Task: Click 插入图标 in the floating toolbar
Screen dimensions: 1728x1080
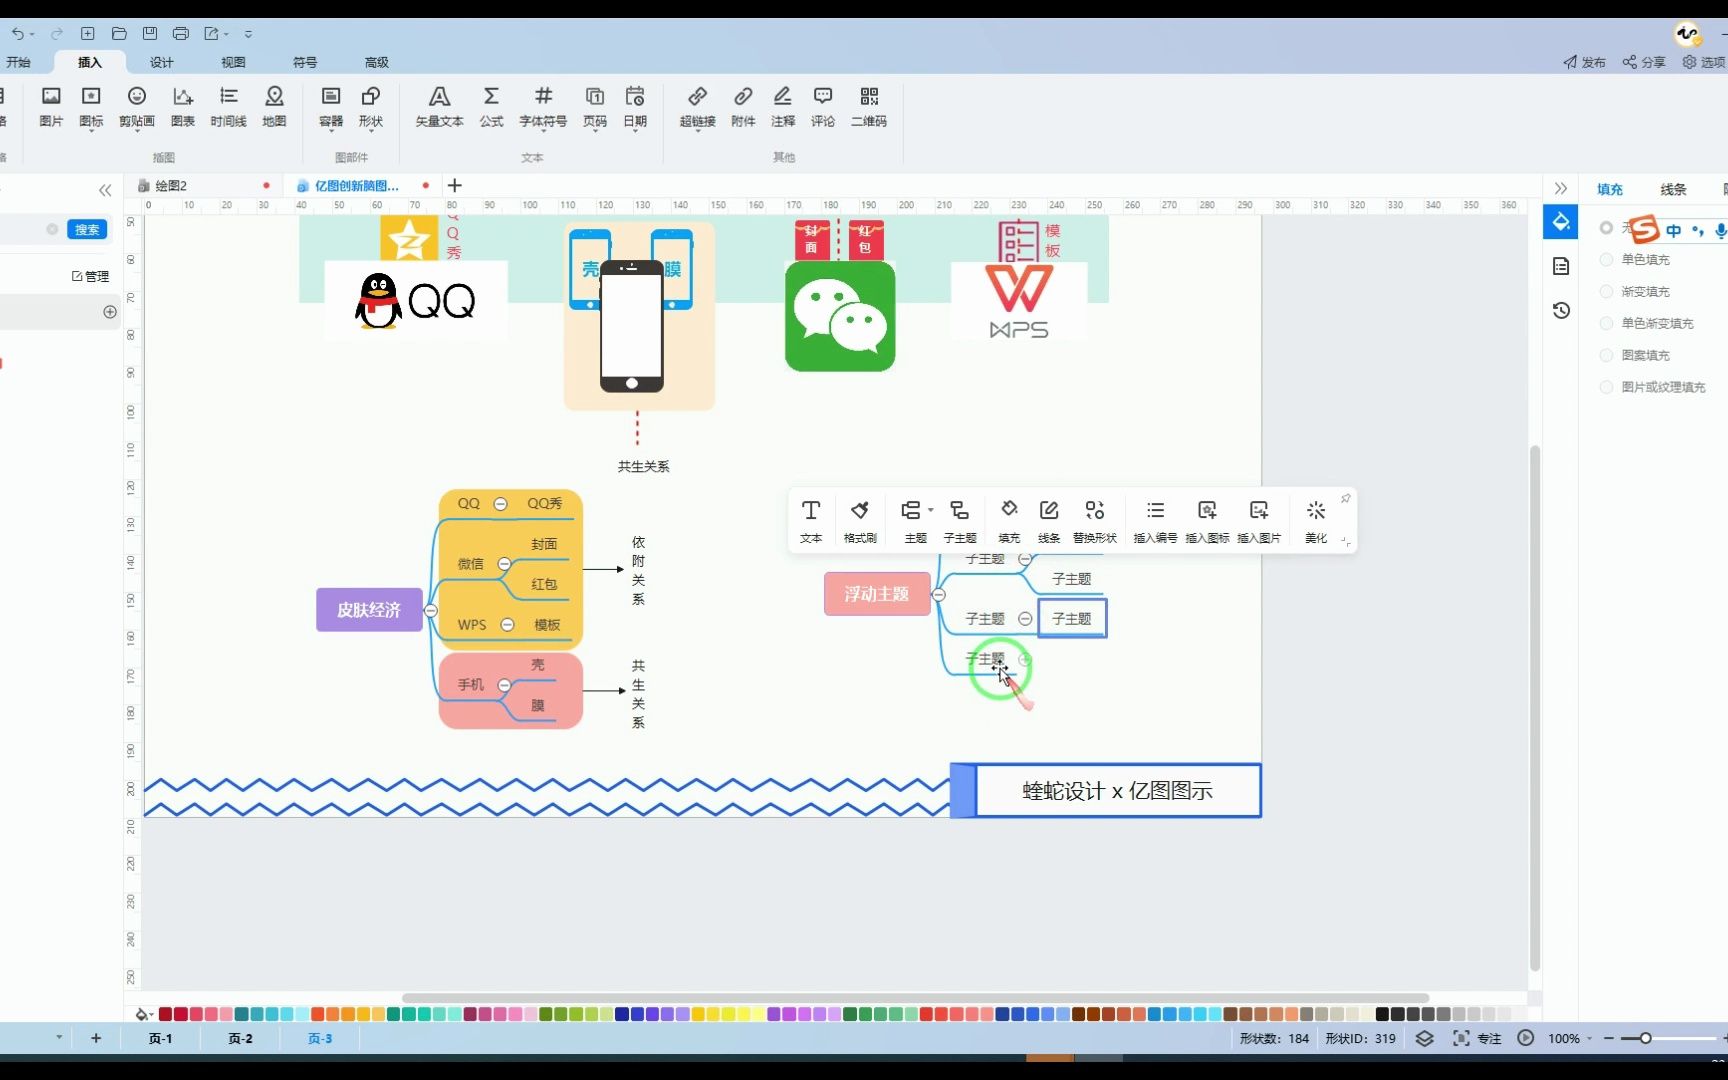Action: (x=1207, y=521)
